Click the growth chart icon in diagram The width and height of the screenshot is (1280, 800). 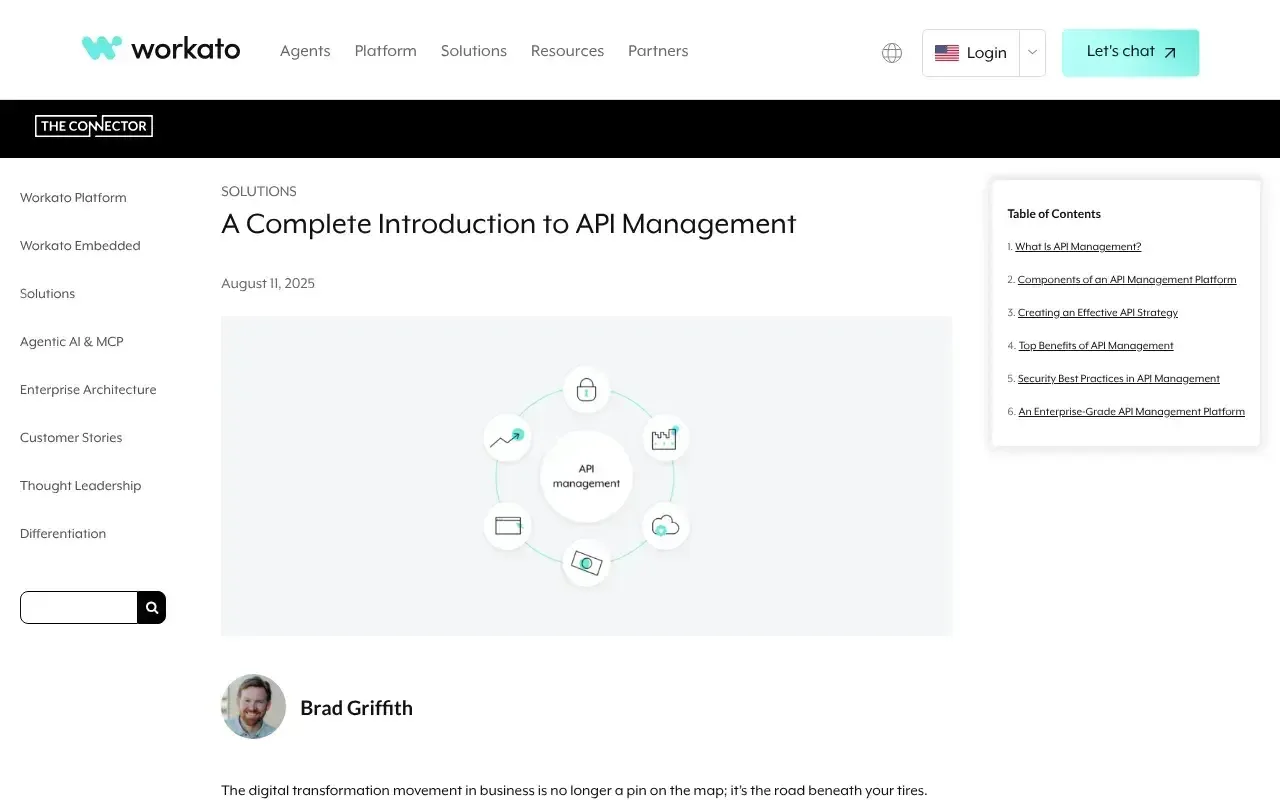(x=507, y=438)
